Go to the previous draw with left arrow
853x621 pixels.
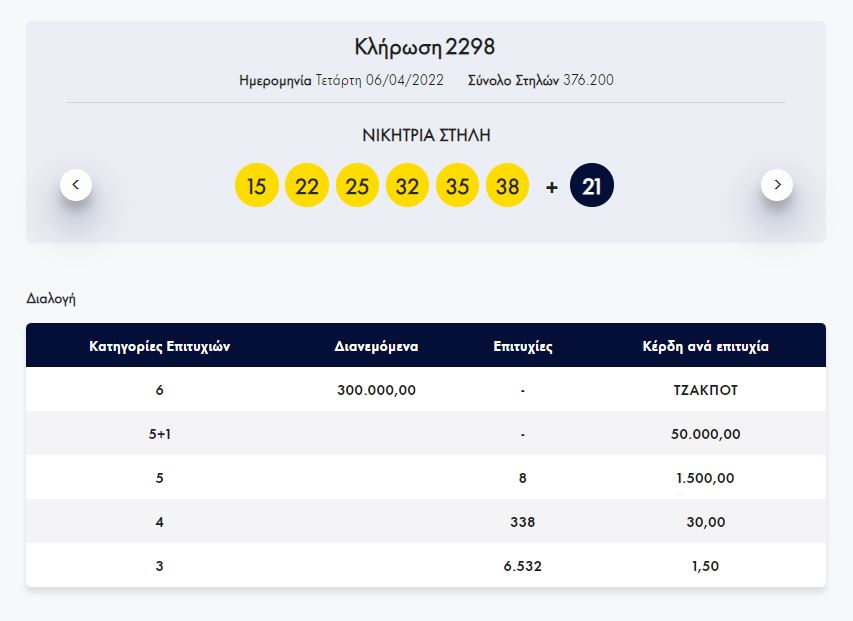(76, 185)
